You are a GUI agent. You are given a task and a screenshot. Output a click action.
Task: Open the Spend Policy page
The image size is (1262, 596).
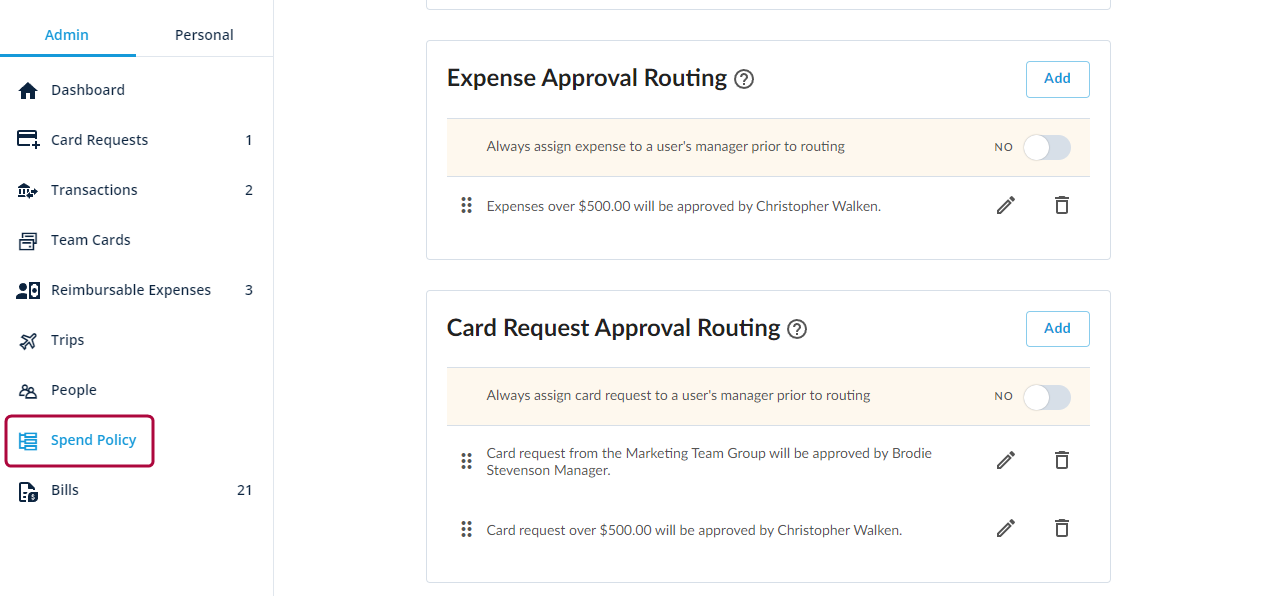tap(93, 439)
